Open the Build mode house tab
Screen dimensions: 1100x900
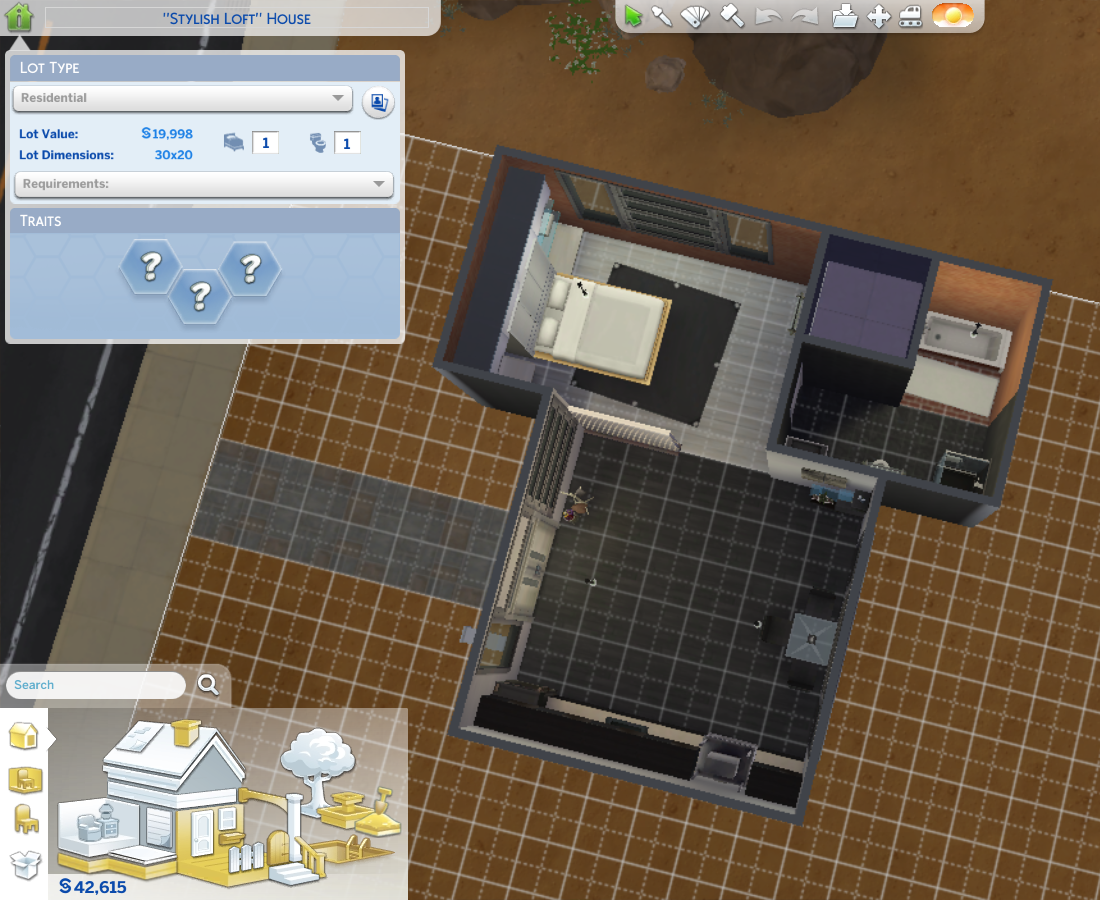point(23,736)
